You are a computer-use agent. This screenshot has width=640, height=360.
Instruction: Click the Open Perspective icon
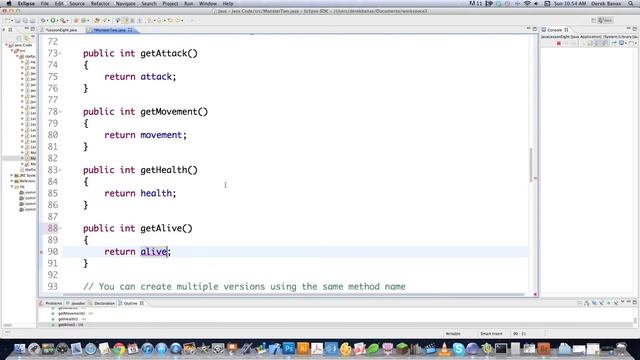[593, 20]
